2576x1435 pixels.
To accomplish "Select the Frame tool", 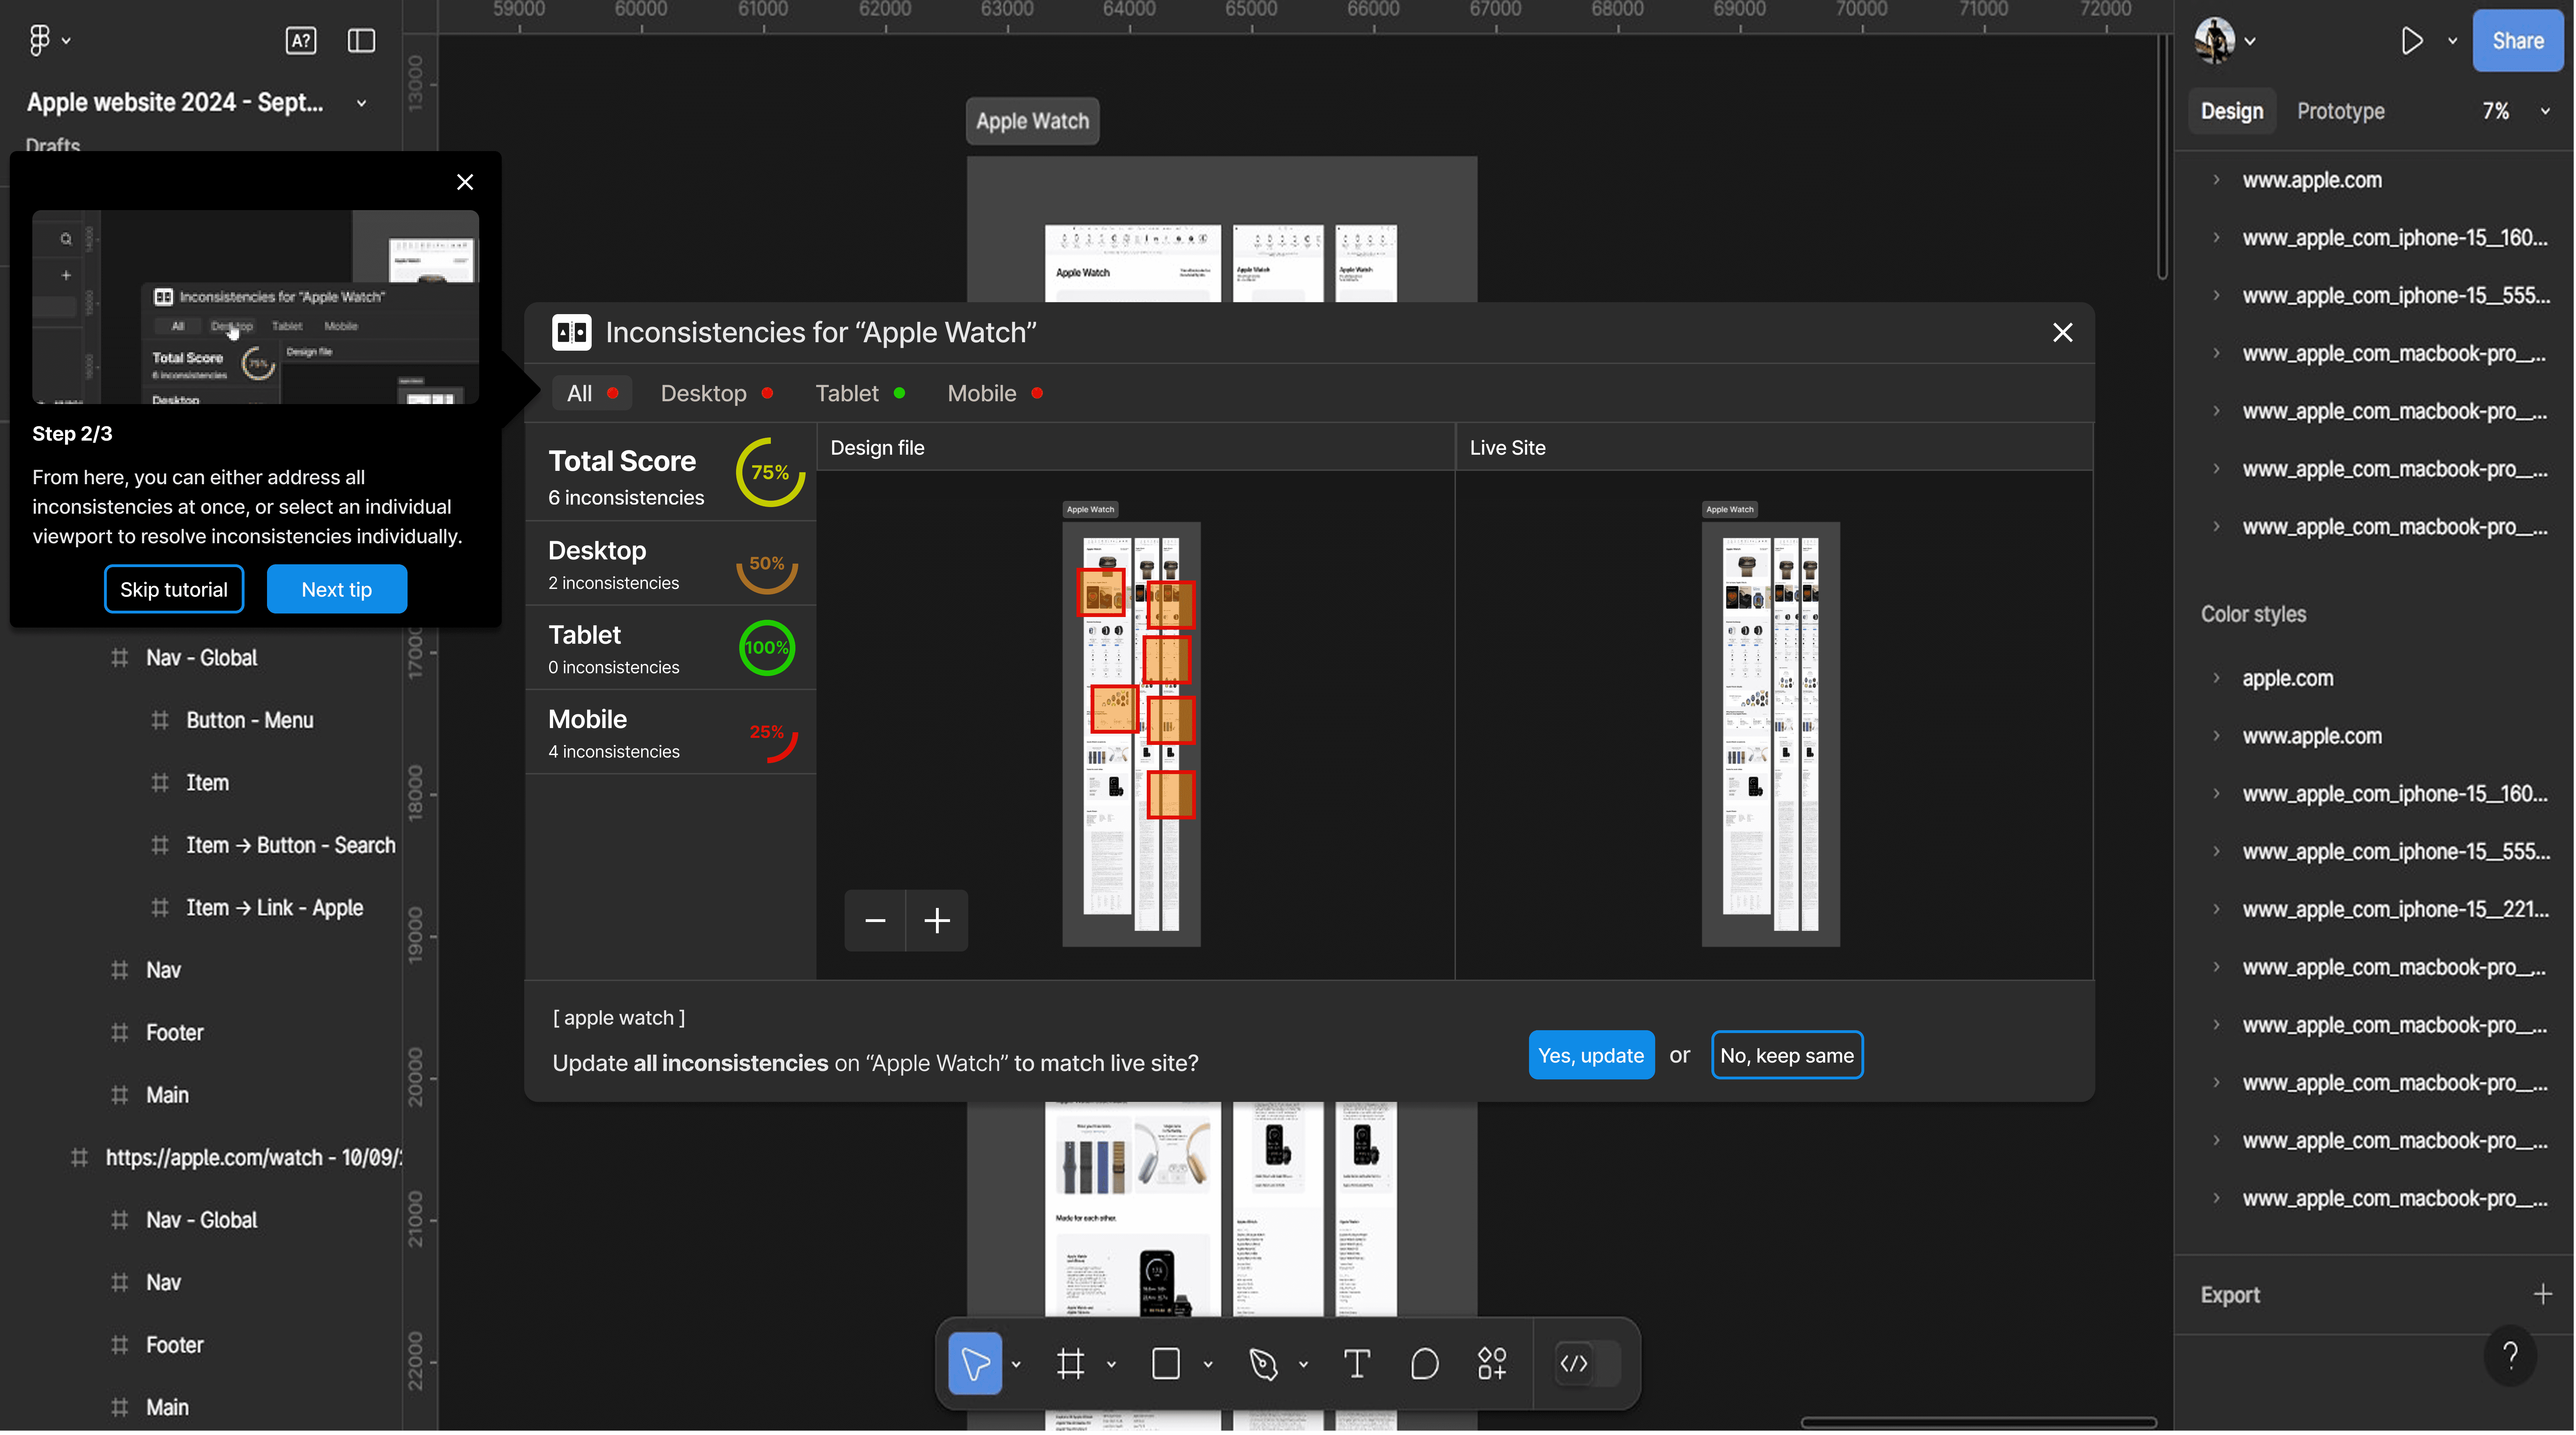I will click(1070, 1363).
